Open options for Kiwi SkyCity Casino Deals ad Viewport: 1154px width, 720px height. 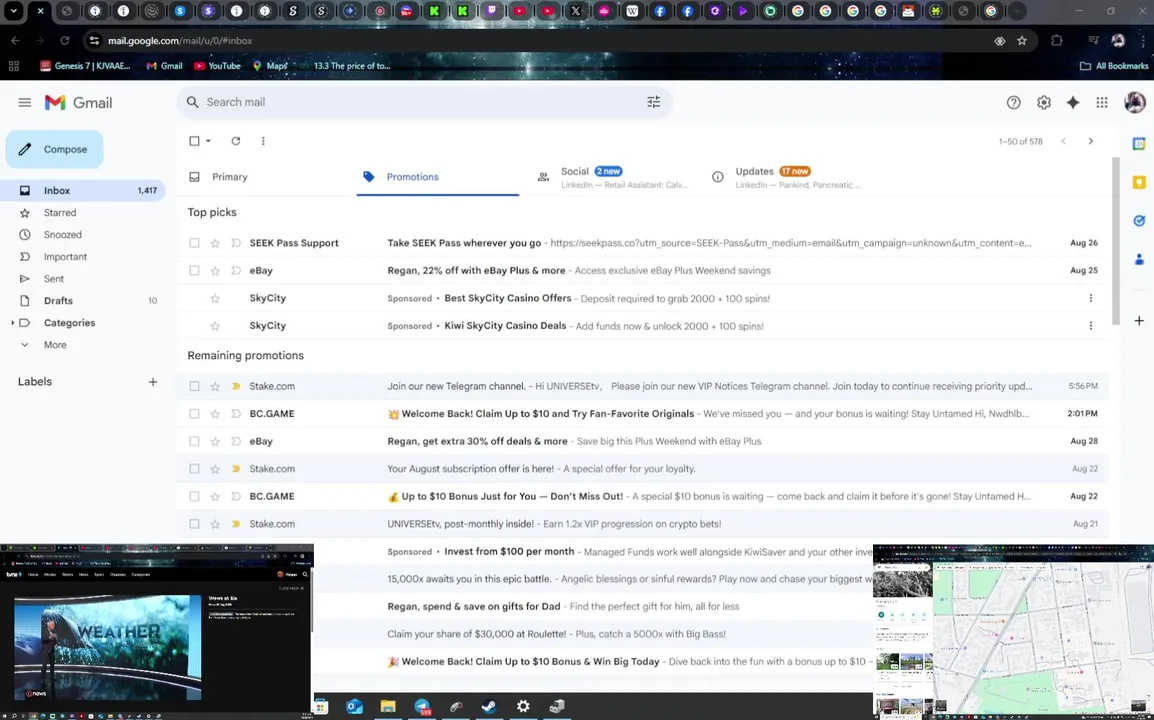coord(1091,325)
